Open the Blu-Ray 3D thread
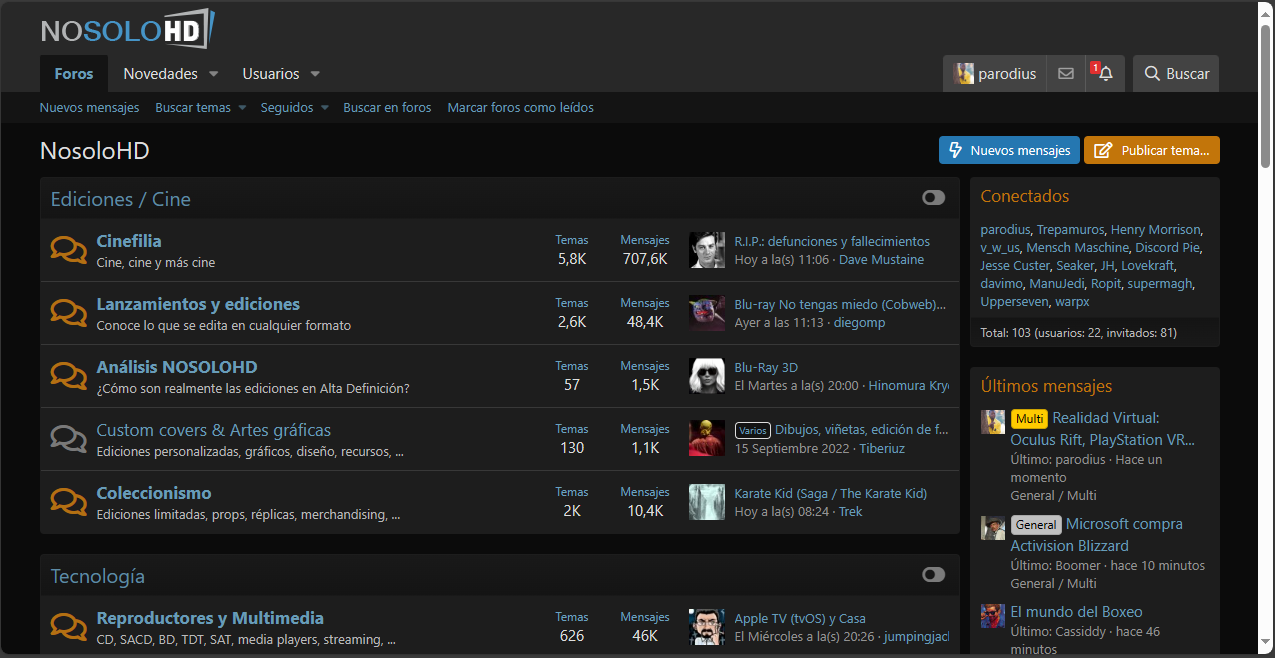The width and height of the screenshot is (1275, 658). pyautogui.click(x=766, y=367)
